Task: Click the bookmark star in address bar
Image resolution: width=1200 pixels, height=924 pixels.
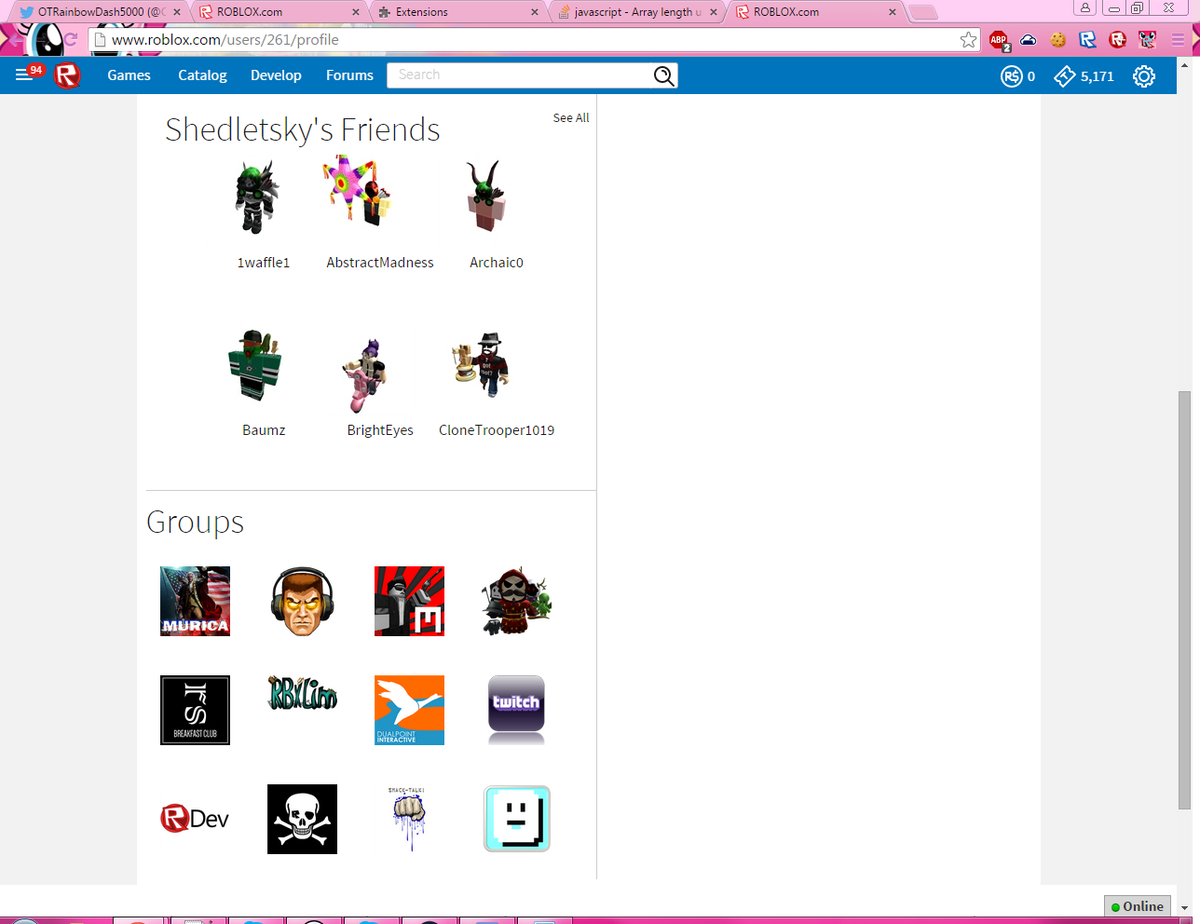Action: click(968, 40)
